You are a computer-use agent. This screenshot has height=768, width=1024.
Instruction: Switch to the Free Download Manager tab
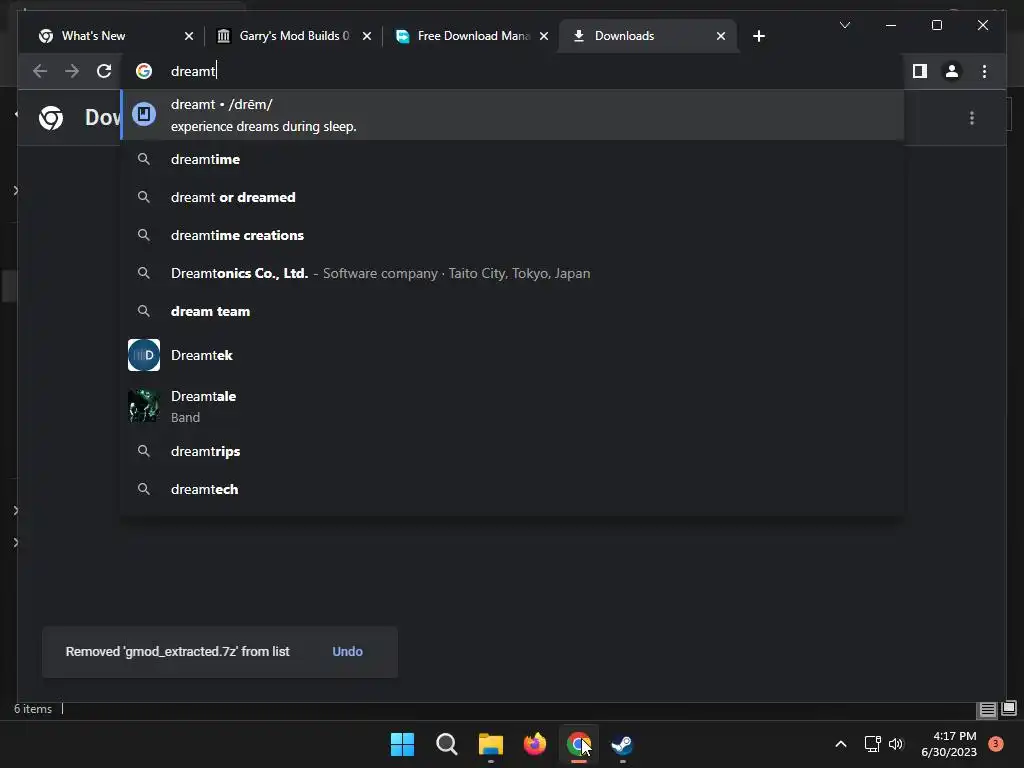point(470,36)
